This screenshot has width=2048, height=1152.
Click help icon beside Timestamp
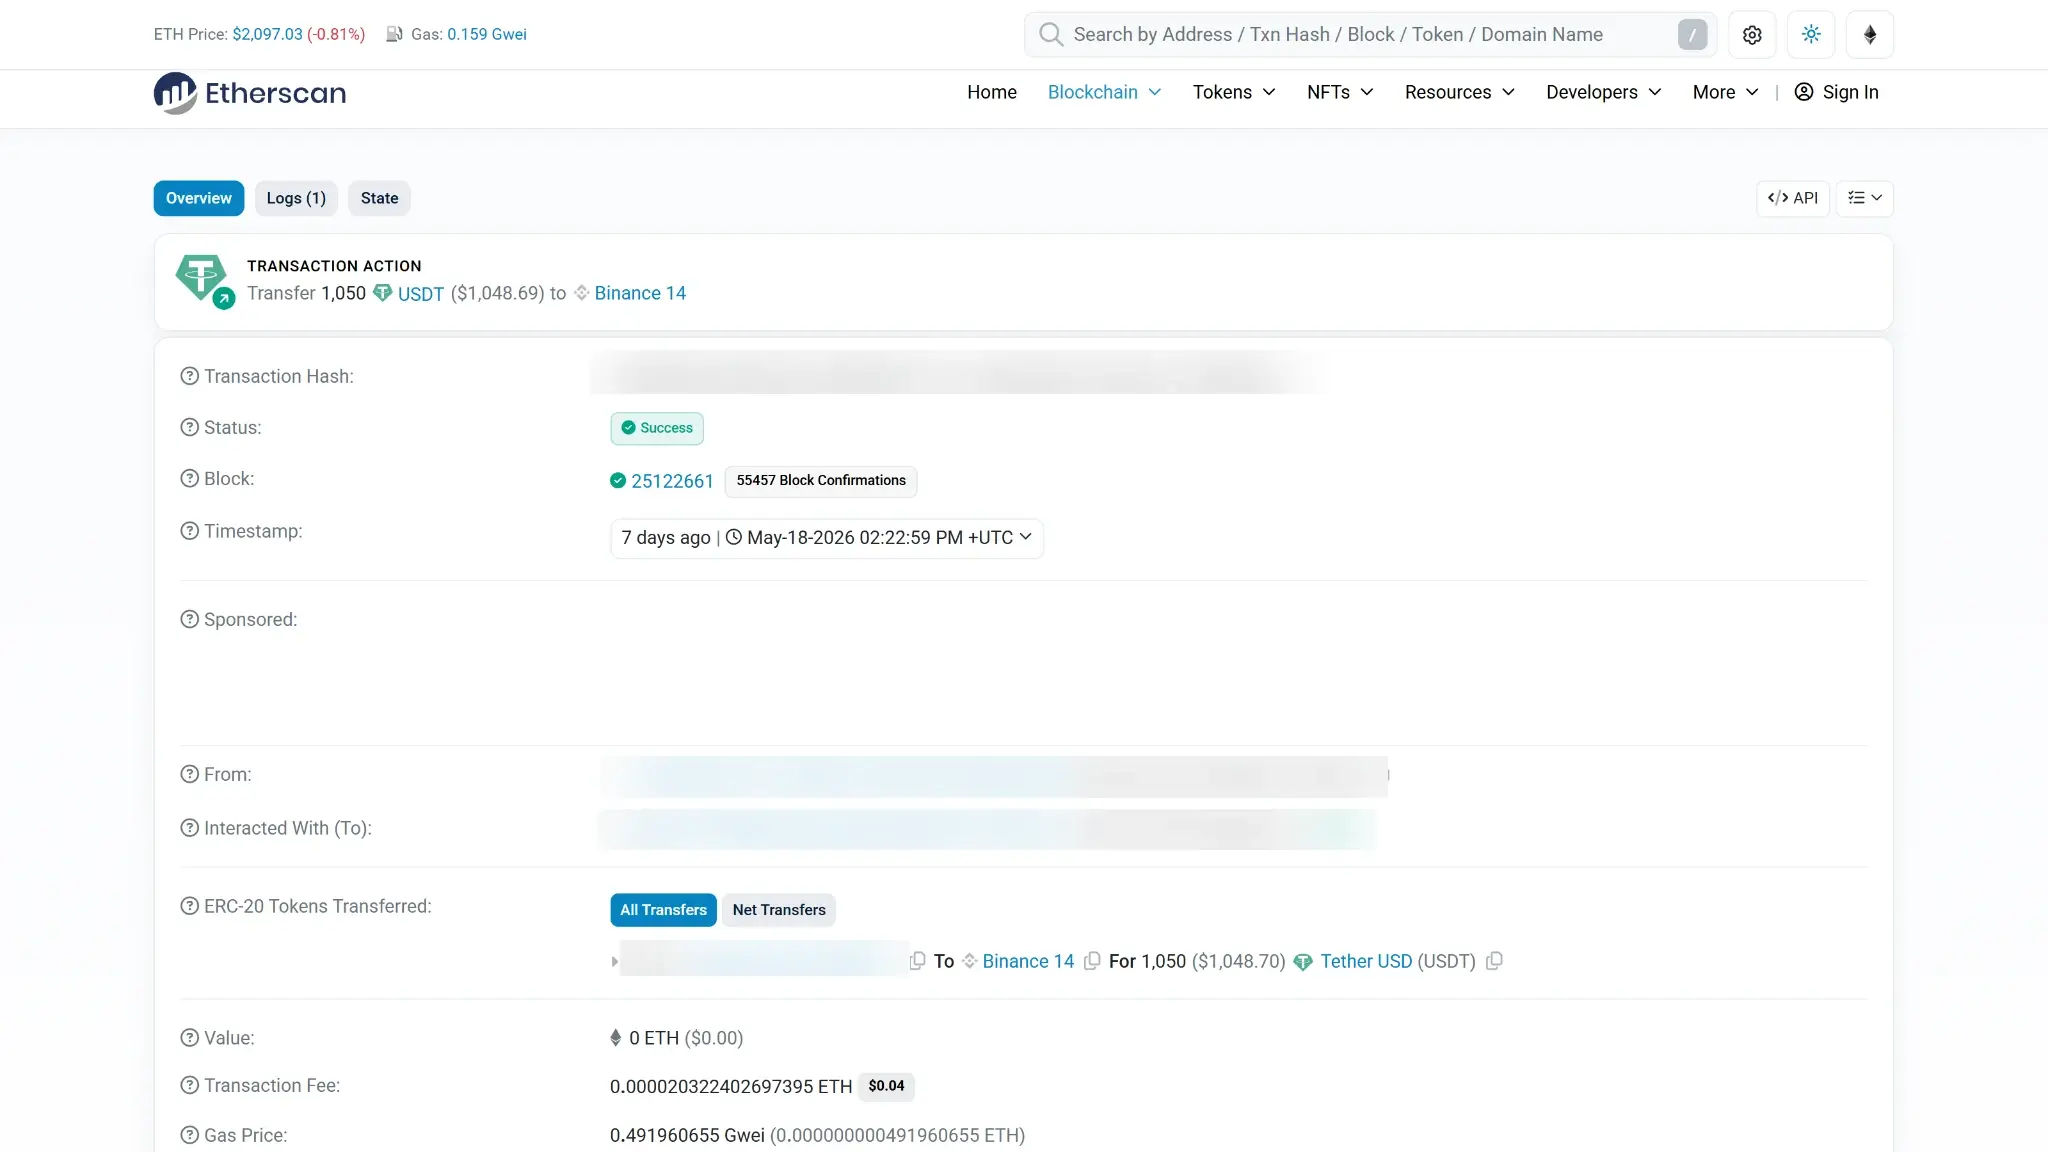tap(189, 531)
